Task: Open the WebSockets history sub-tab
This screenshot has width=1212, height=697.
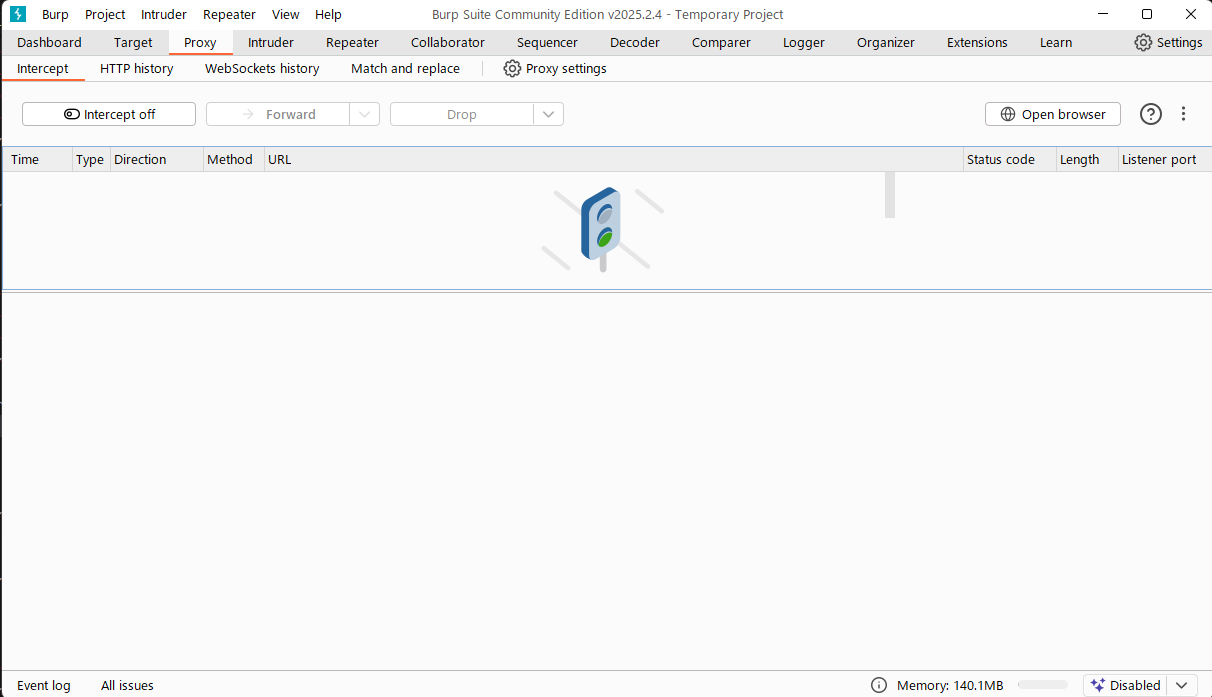Action: coord(262,68)
